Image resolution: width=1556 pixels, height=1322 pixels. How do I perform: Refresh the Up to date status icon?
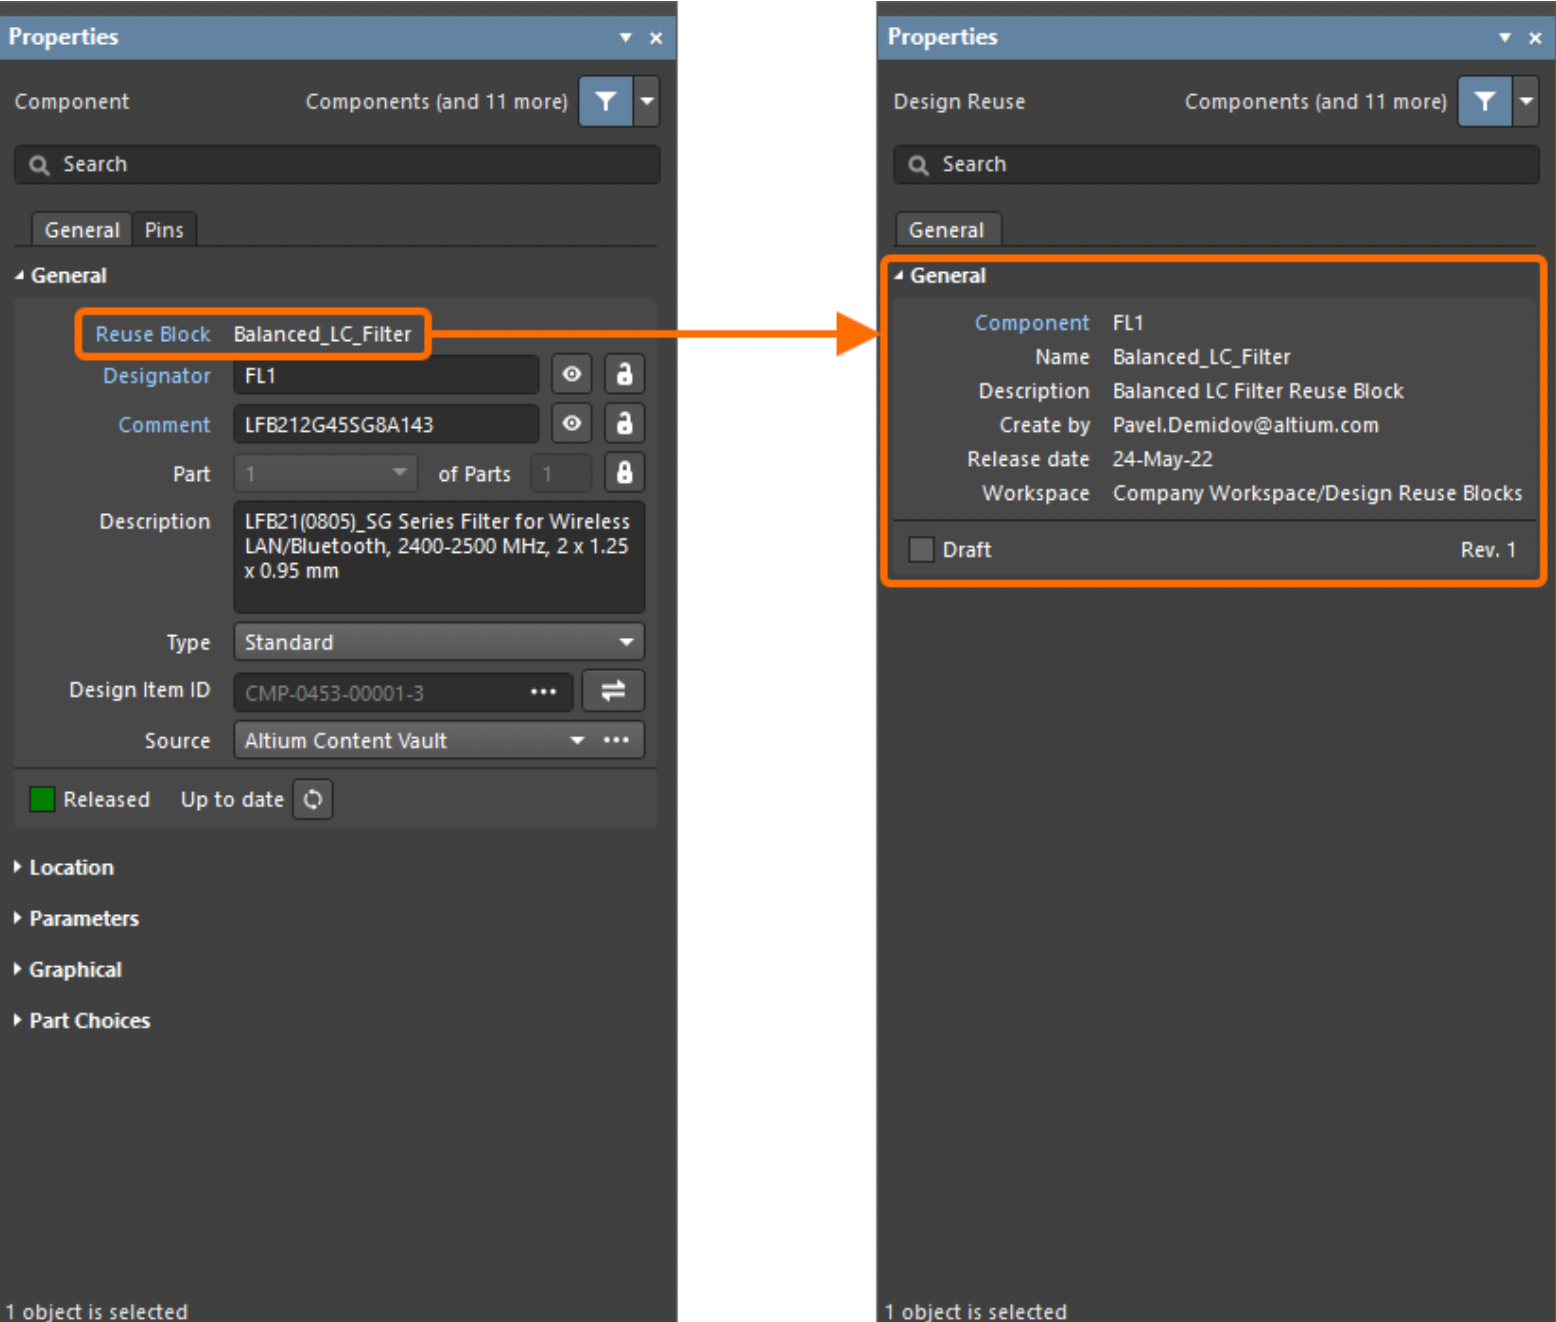tap(313, 800)
